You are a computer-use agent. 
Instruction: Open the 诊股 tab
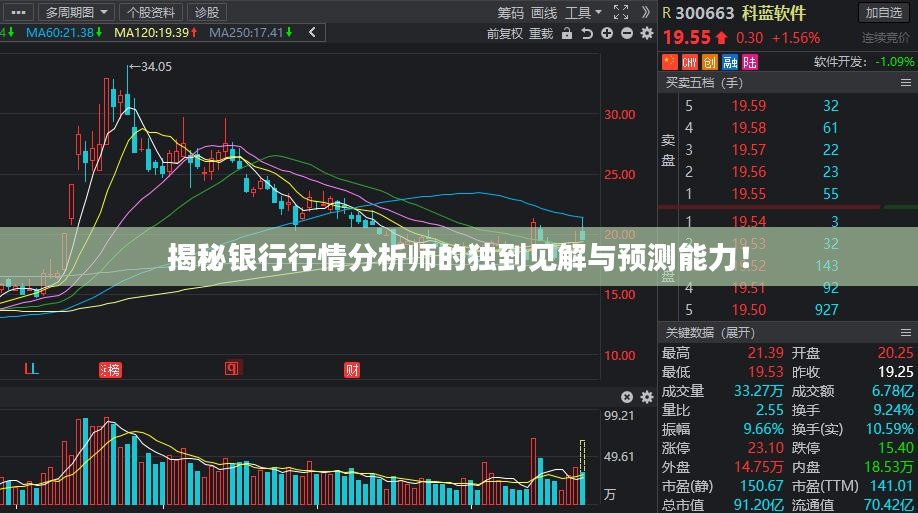207,12
